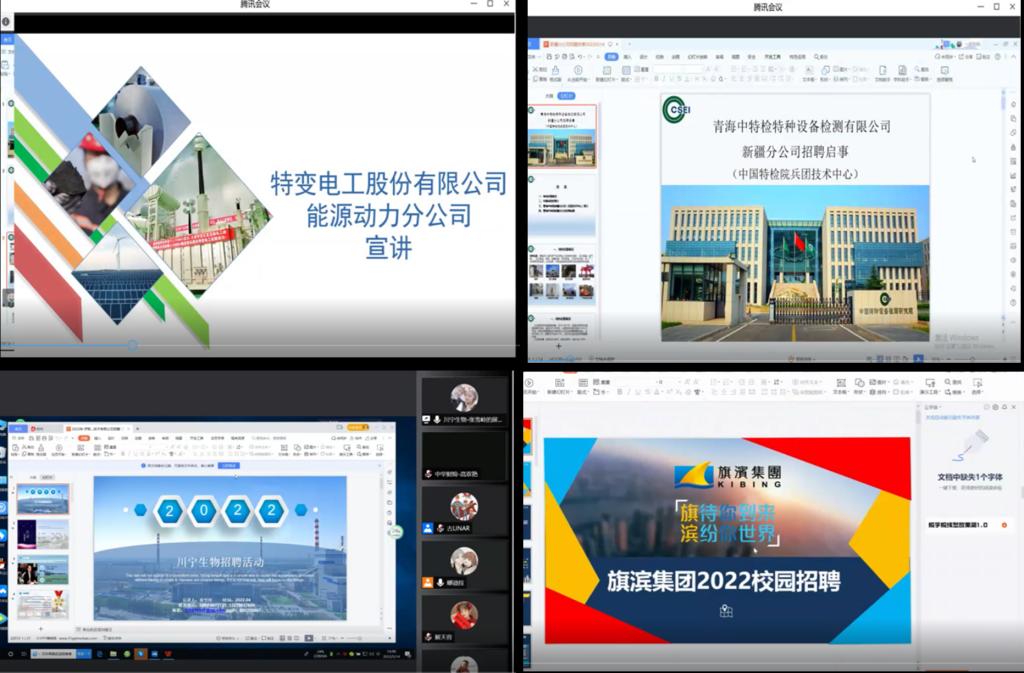The image size is (1024, 673).
Task: Open the notification center on the shared taskbar
Action: point(408,653)
